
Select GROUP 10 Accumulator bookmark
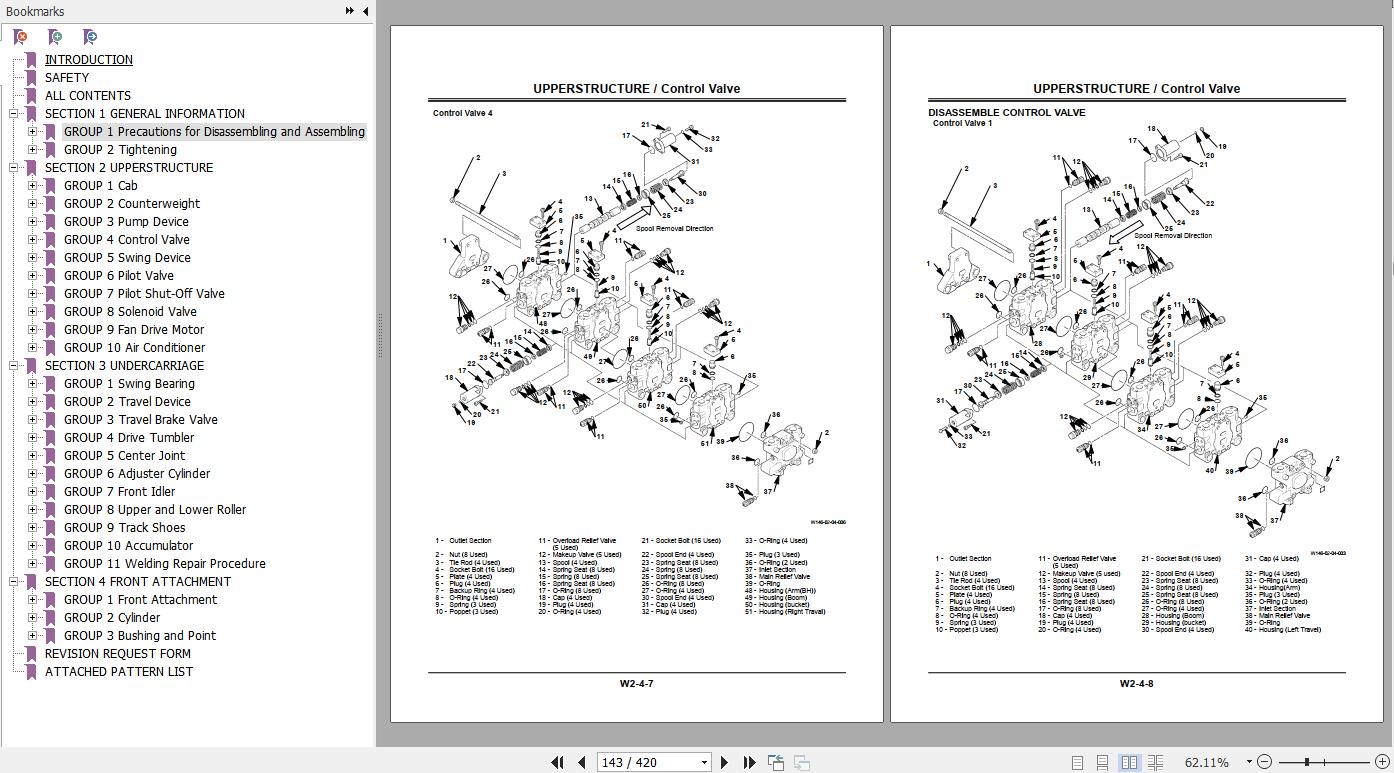tap(129, 545)
